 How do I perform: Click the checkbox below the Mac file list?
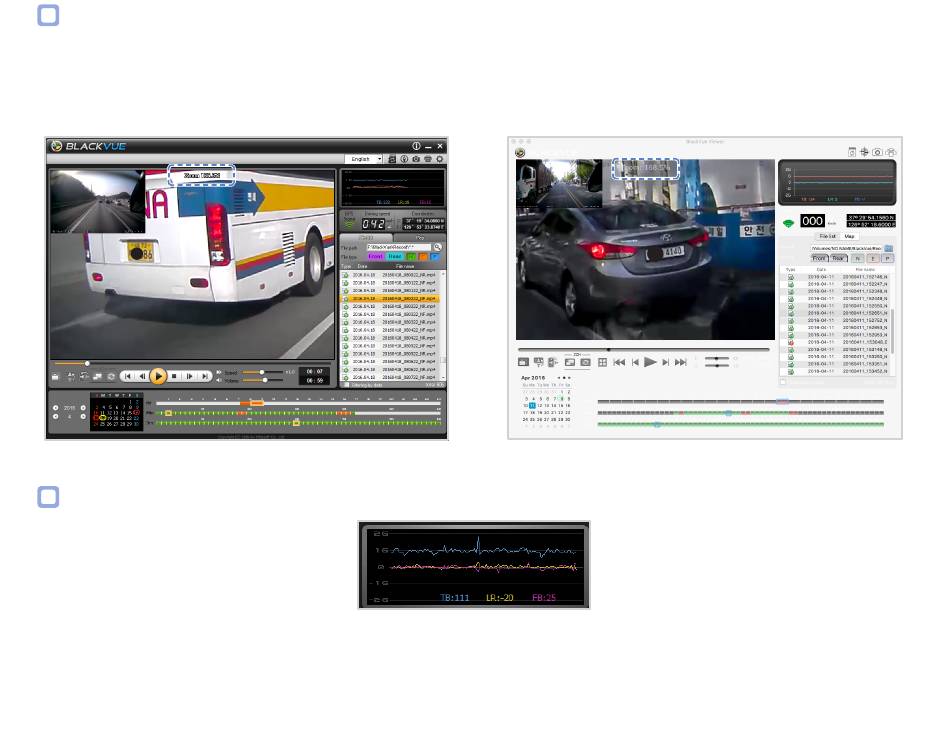pyautogui.click(x=783, y=382)
